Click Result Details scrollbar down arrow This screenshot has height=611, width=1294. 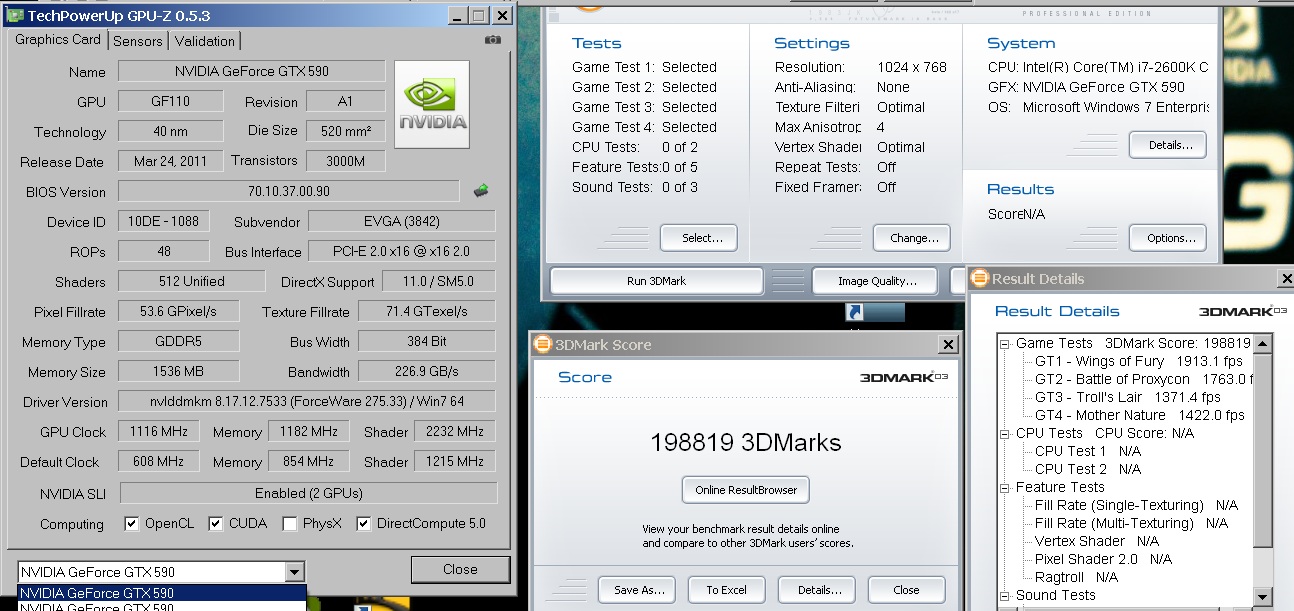click(1263, 598)
